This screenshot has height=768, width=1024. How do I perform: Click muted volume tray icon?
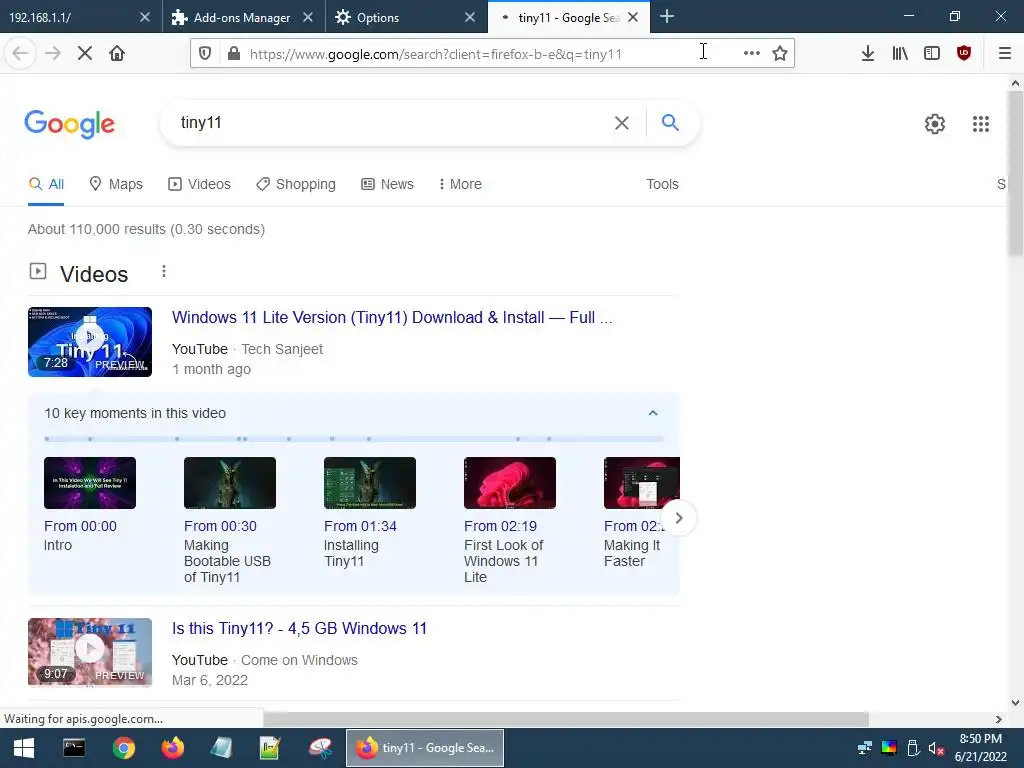[x=936, y=748]
